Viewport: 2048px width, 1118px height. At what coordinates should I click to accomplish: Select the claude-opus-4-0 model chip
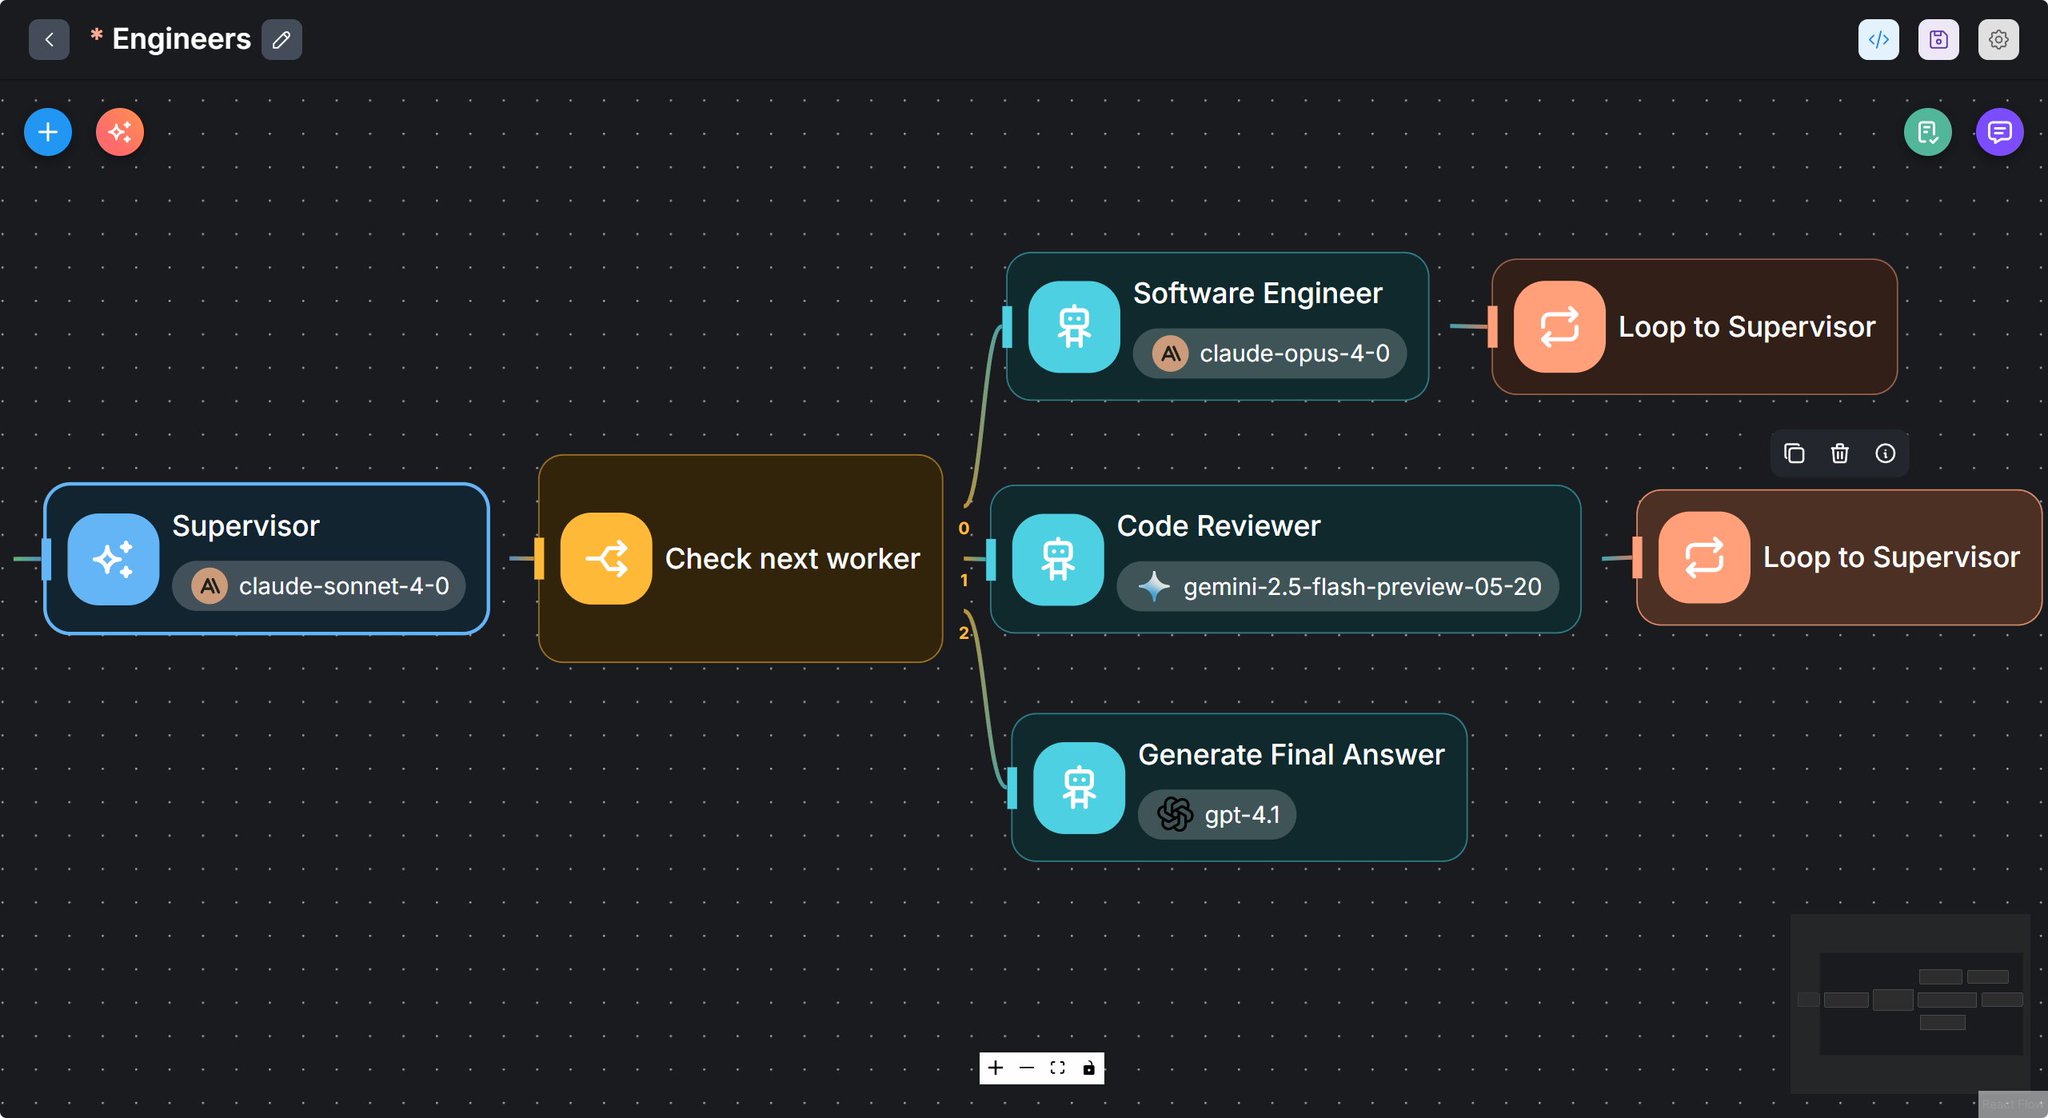(x=1270, y=353)
